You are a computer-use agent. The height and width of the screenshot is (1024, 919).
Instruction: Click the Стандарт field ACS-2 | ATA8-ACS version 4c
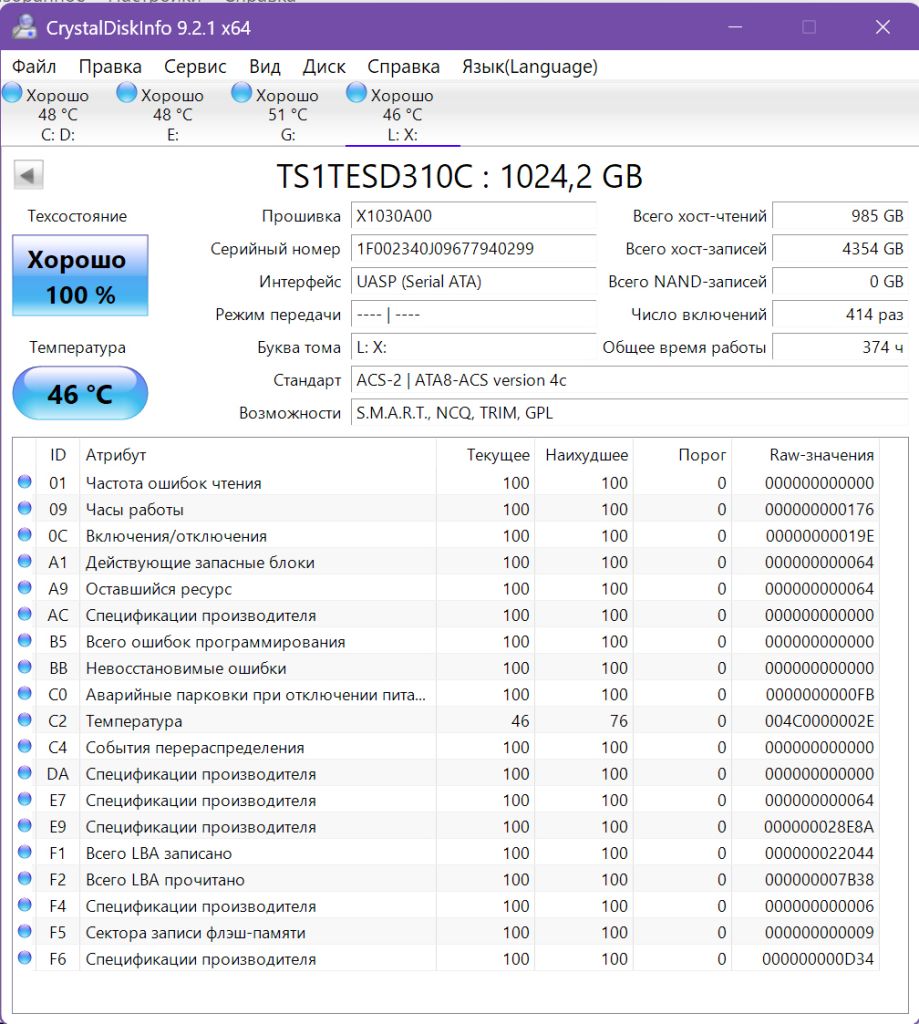(630, 380)
